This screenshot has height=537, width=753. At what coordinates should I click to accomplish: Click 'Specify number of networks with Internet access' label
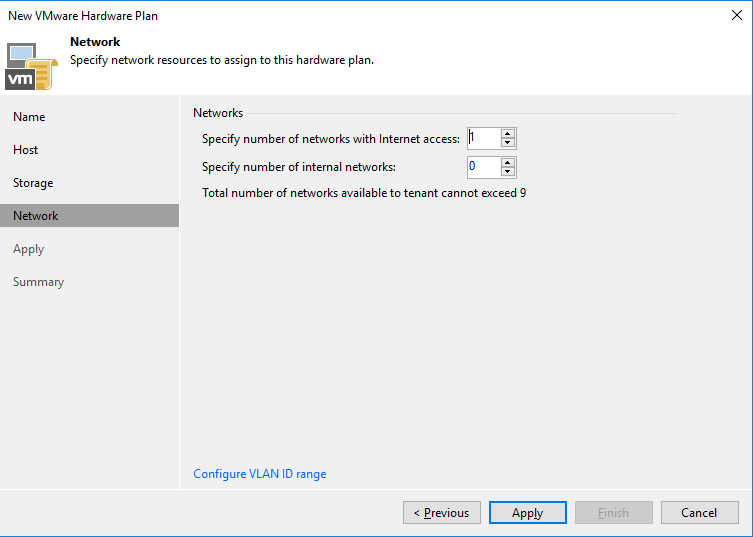(331, 139)
